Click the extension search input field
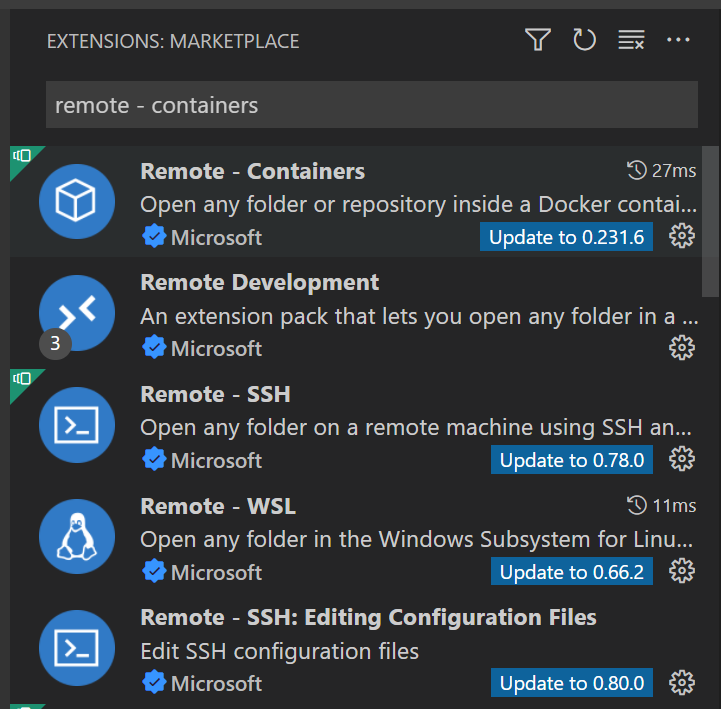This screenshot has width=721, height=709. tap(371, 105)
